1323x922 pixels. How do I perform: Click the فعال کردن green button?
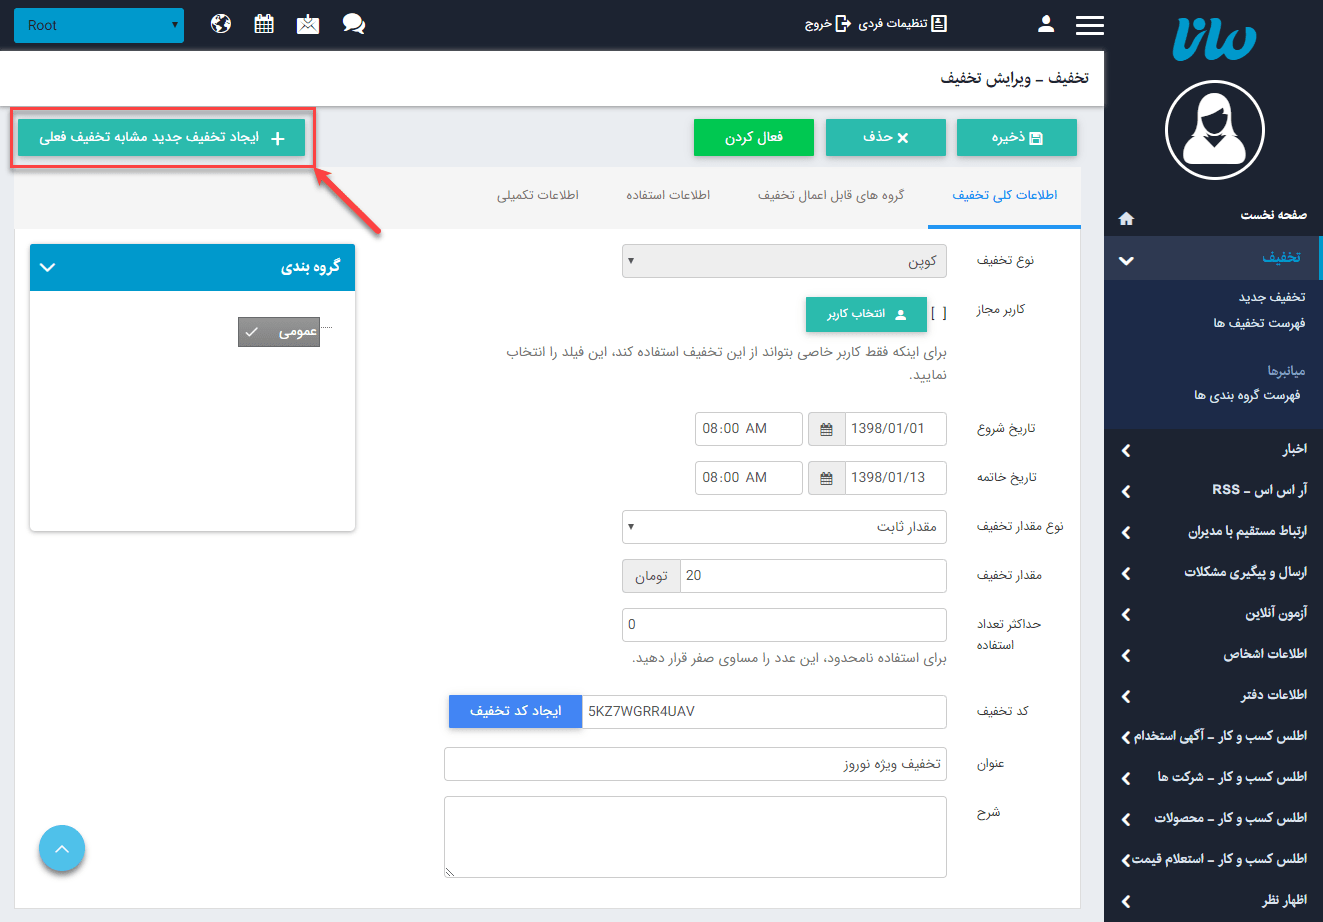[x=753, y=137]
